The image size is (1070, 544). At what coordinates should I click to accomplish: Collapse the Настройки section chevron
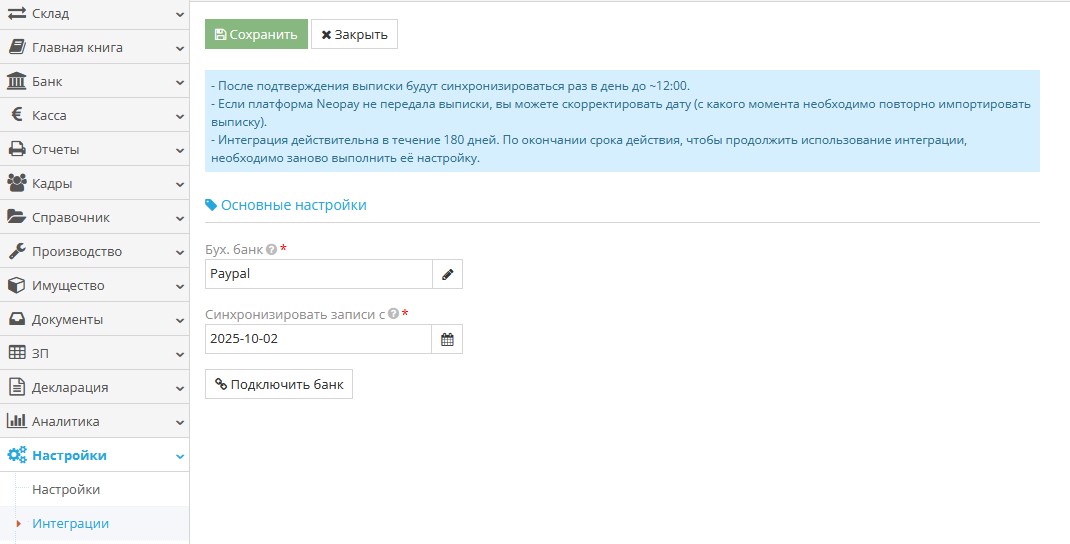179,456
